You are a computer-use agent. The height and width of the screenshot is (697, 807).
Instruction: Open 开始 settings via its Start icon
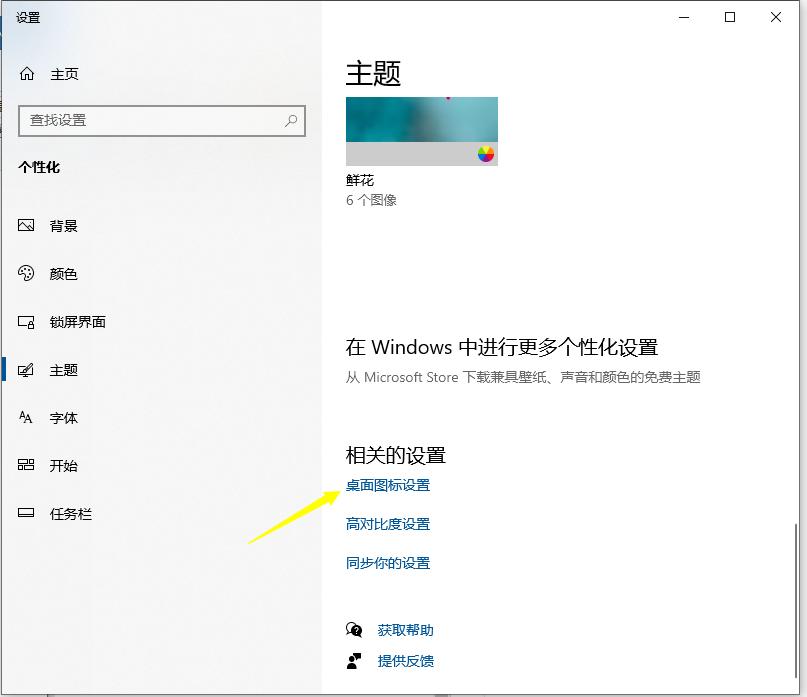pyautogui.click(x=25, y=466)
